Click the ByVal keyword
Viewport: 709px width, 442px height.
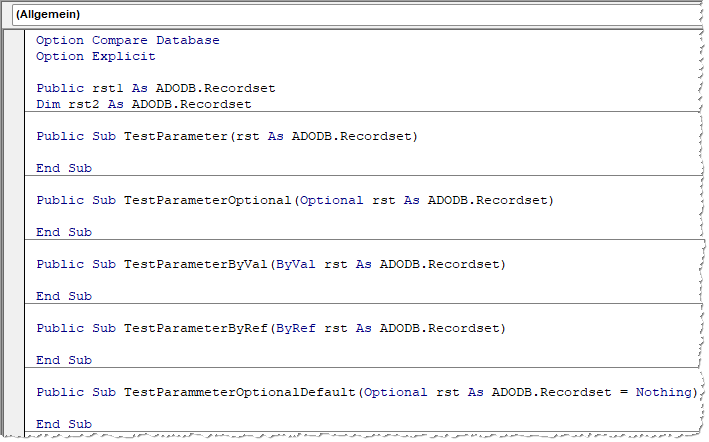point(295,264)
